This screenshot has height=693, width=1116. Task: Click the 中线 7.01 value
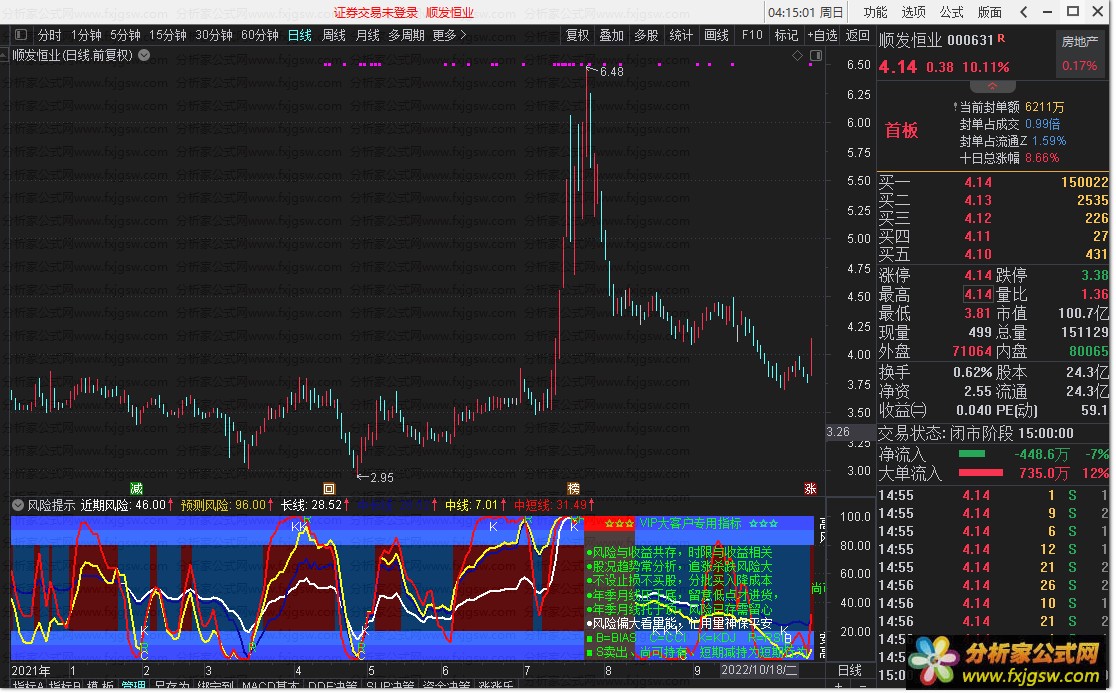[487, 505]
